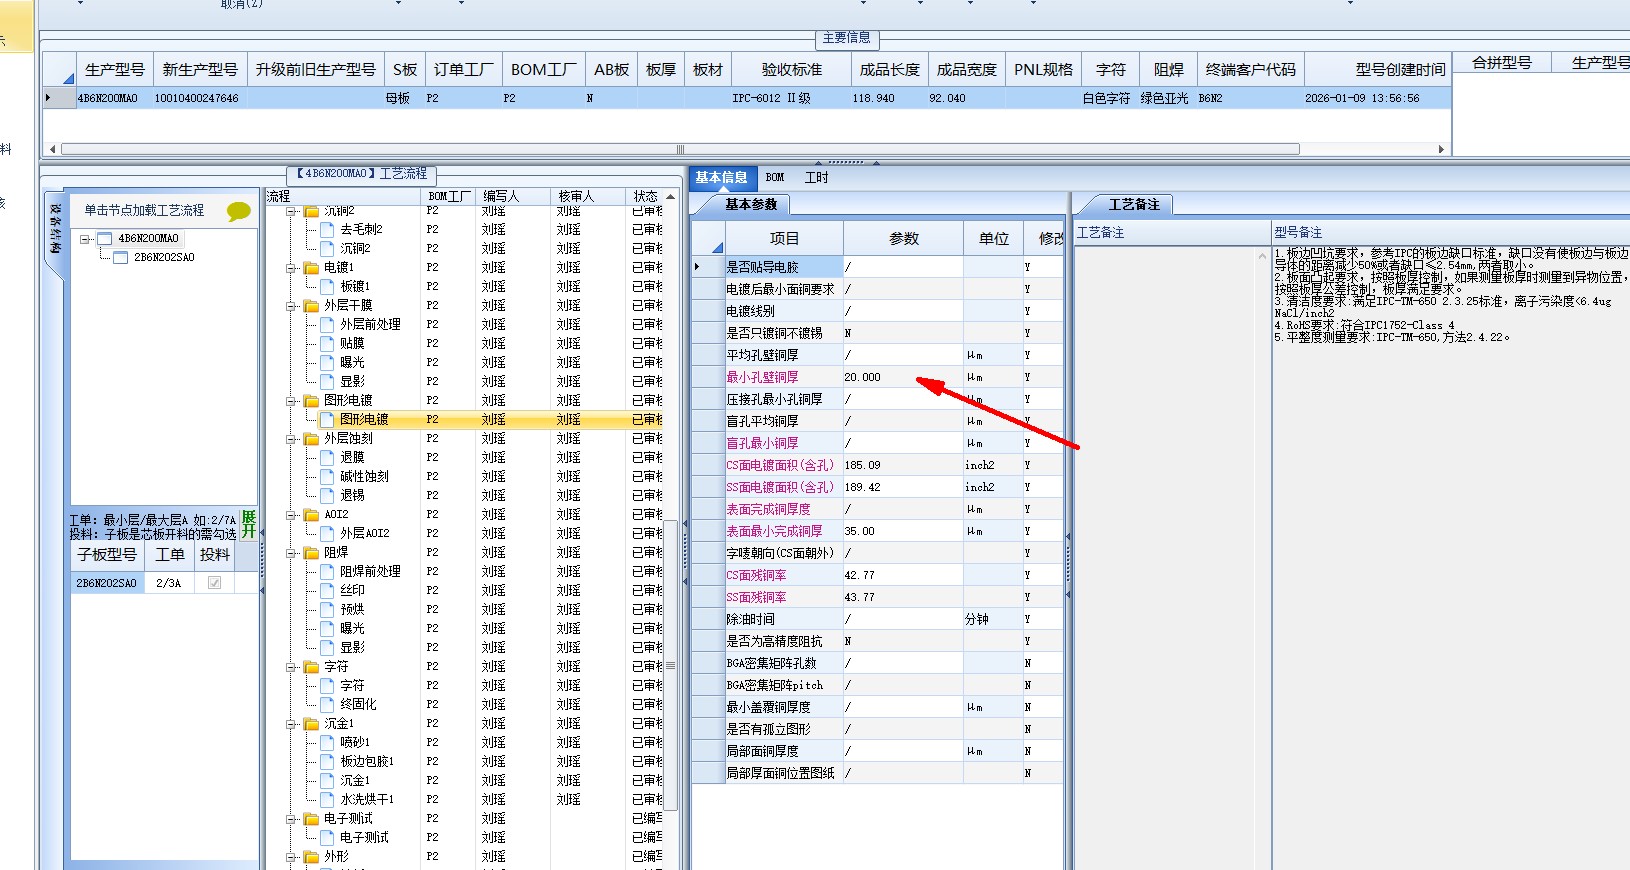Click the folder icon of 电子测试

coord(311,819)
